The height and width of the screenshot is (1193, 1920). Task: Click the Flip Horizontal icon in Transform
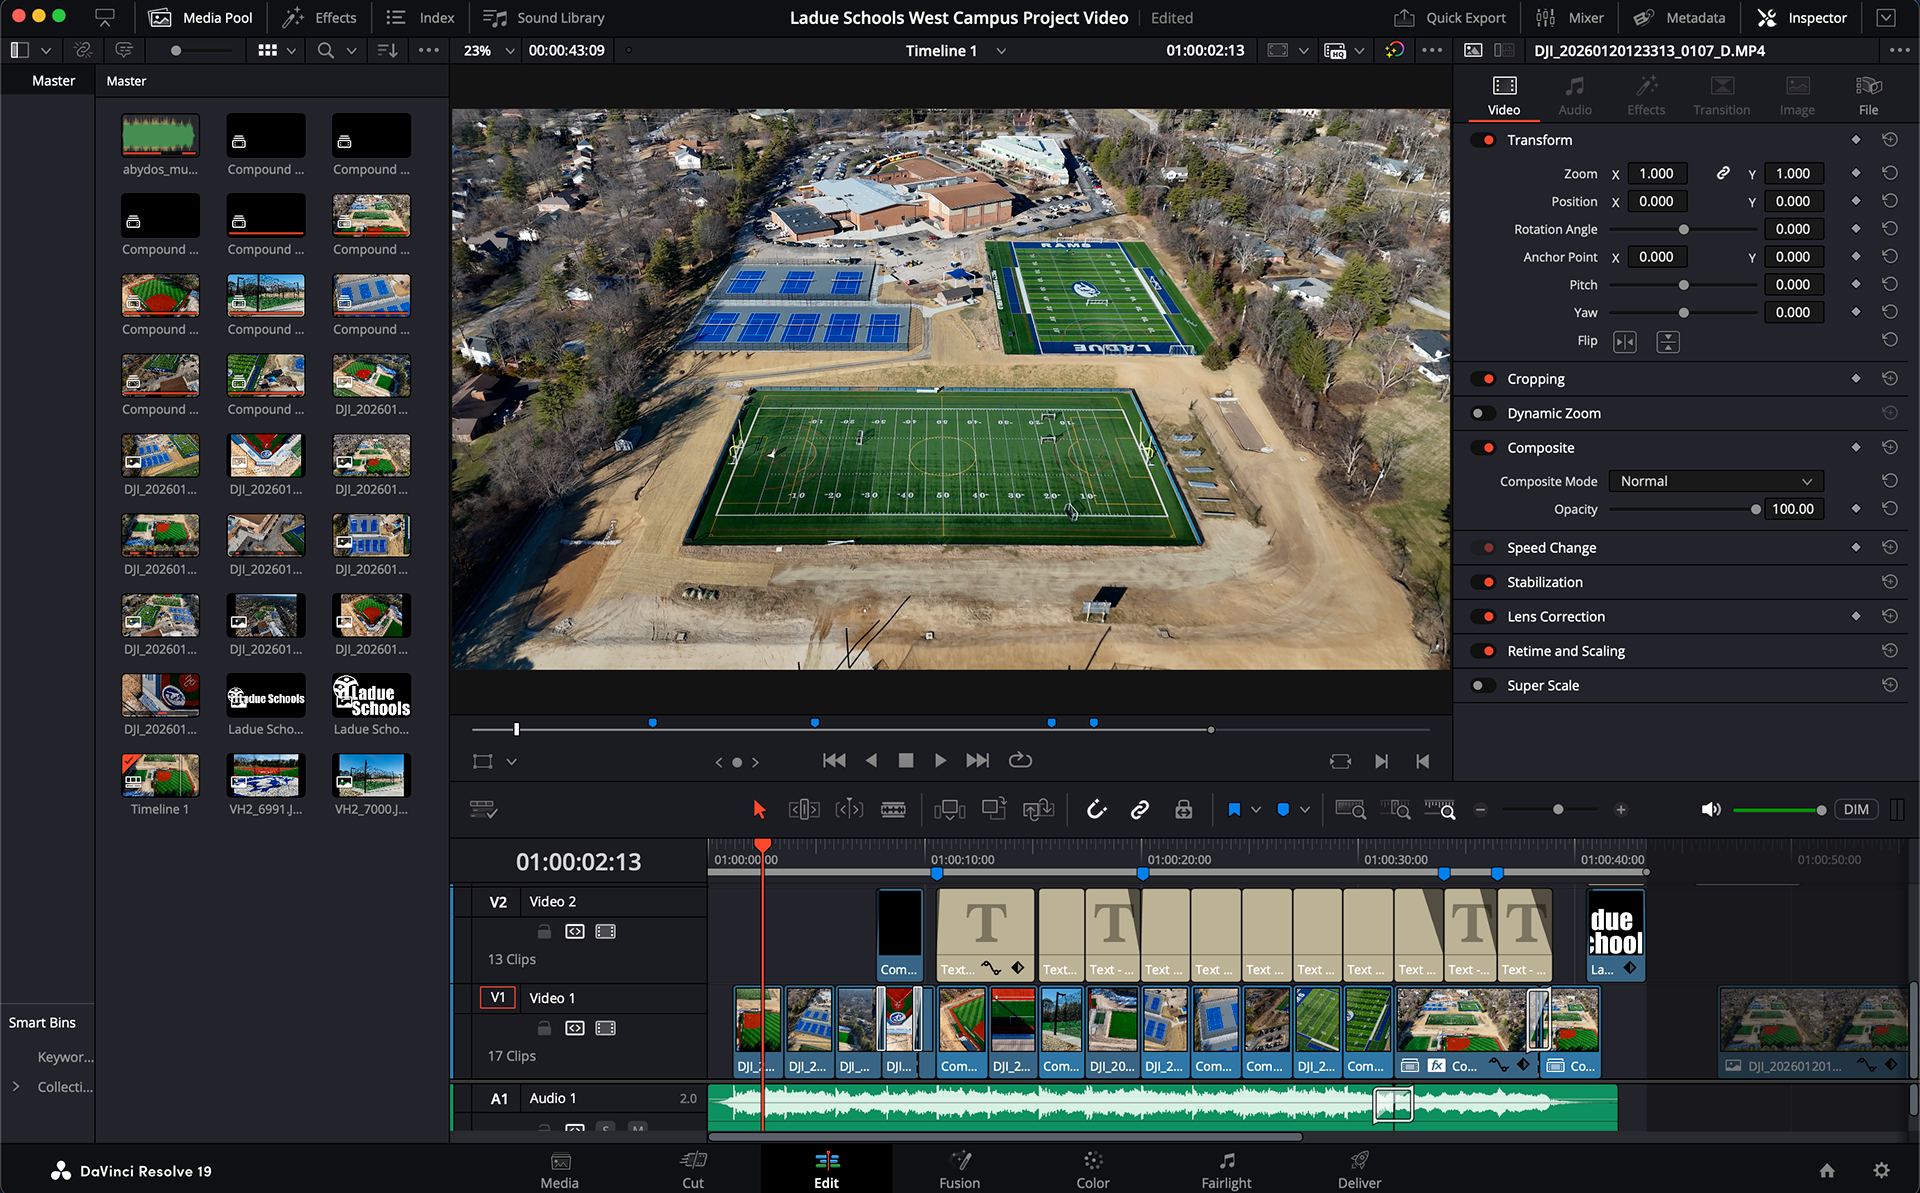coord(1625,342)
